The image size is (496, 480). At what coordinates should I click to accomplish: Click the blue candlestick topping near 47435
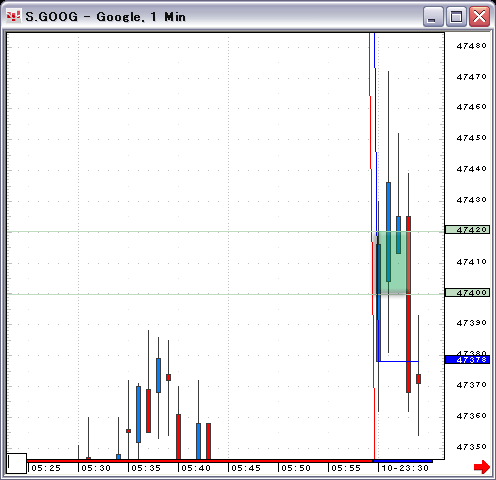coord(388,232)
